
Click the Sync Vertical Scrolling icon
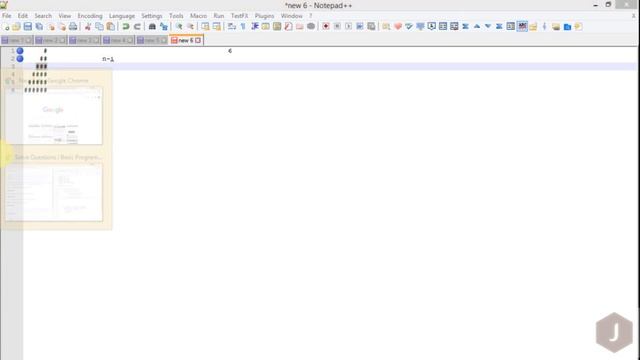pyautogui.click(x=205, y=27)
